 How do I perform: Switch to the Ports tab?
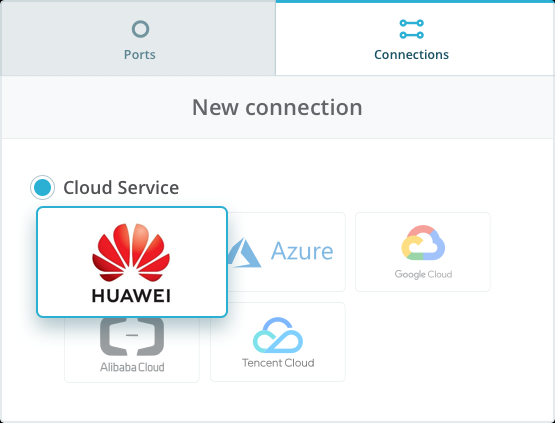[138, 39]
